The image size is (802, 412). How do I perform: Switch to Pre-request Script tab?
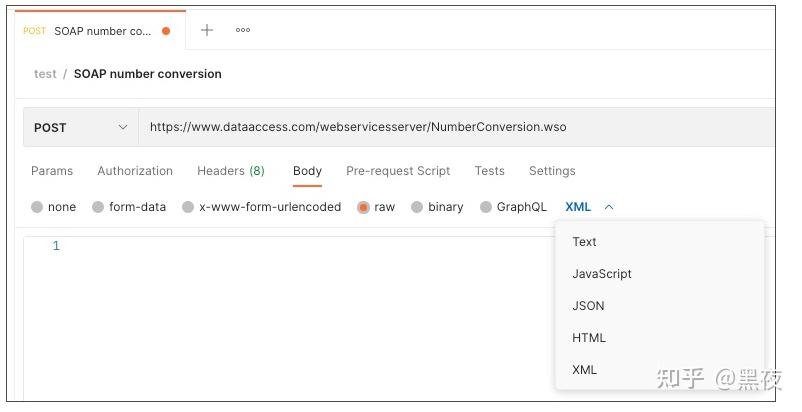tap(398, 171)
